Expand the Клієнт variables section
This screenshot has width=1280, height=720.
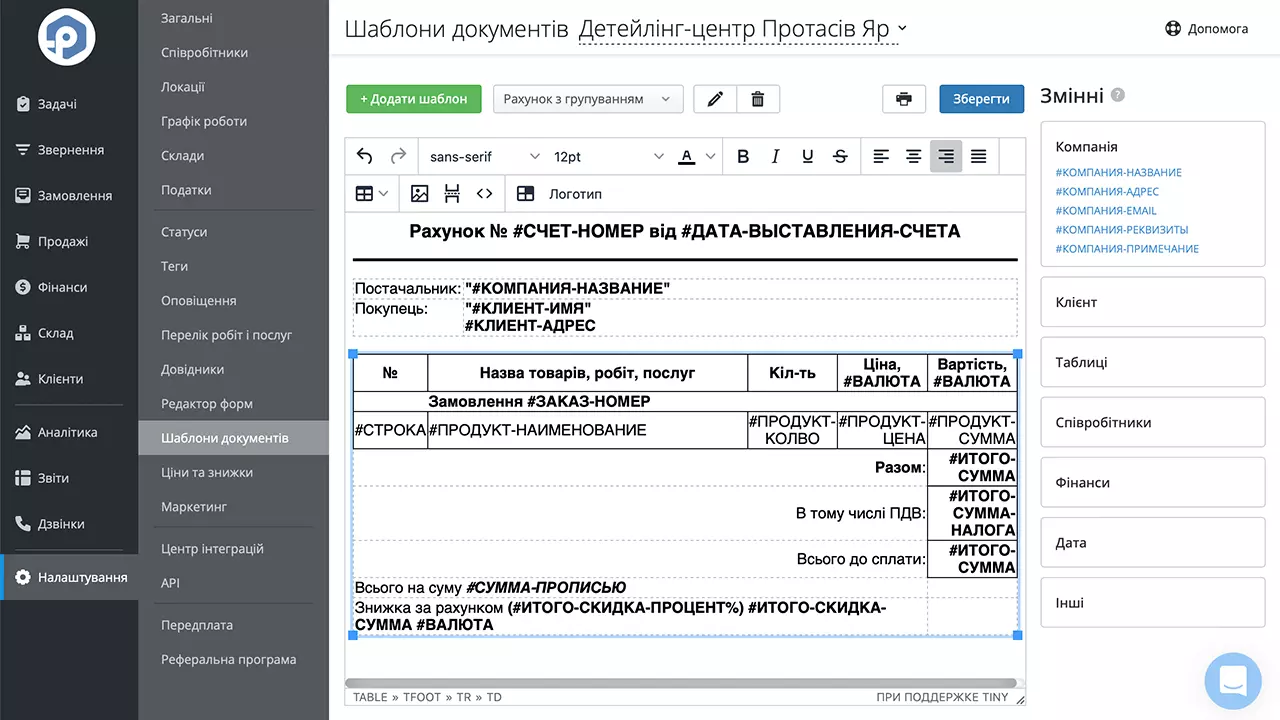point(1153,302)
